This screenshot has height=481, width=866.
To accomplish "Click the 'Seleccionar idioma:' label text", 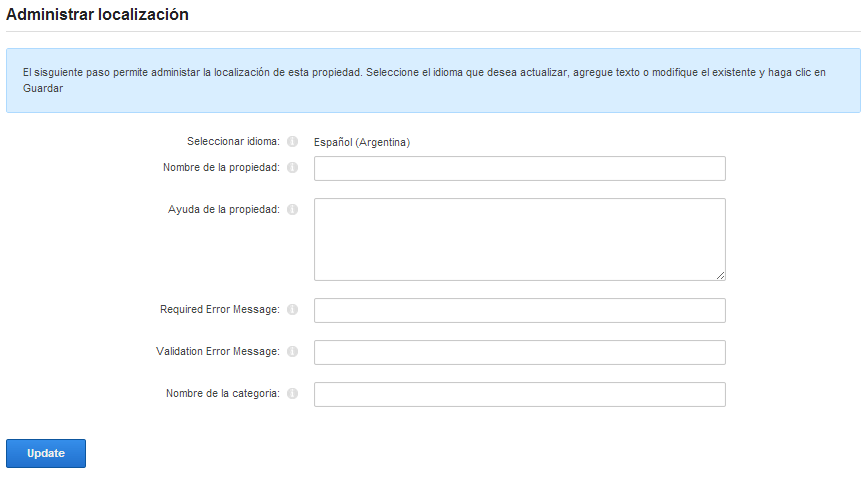I will point(233,142).
